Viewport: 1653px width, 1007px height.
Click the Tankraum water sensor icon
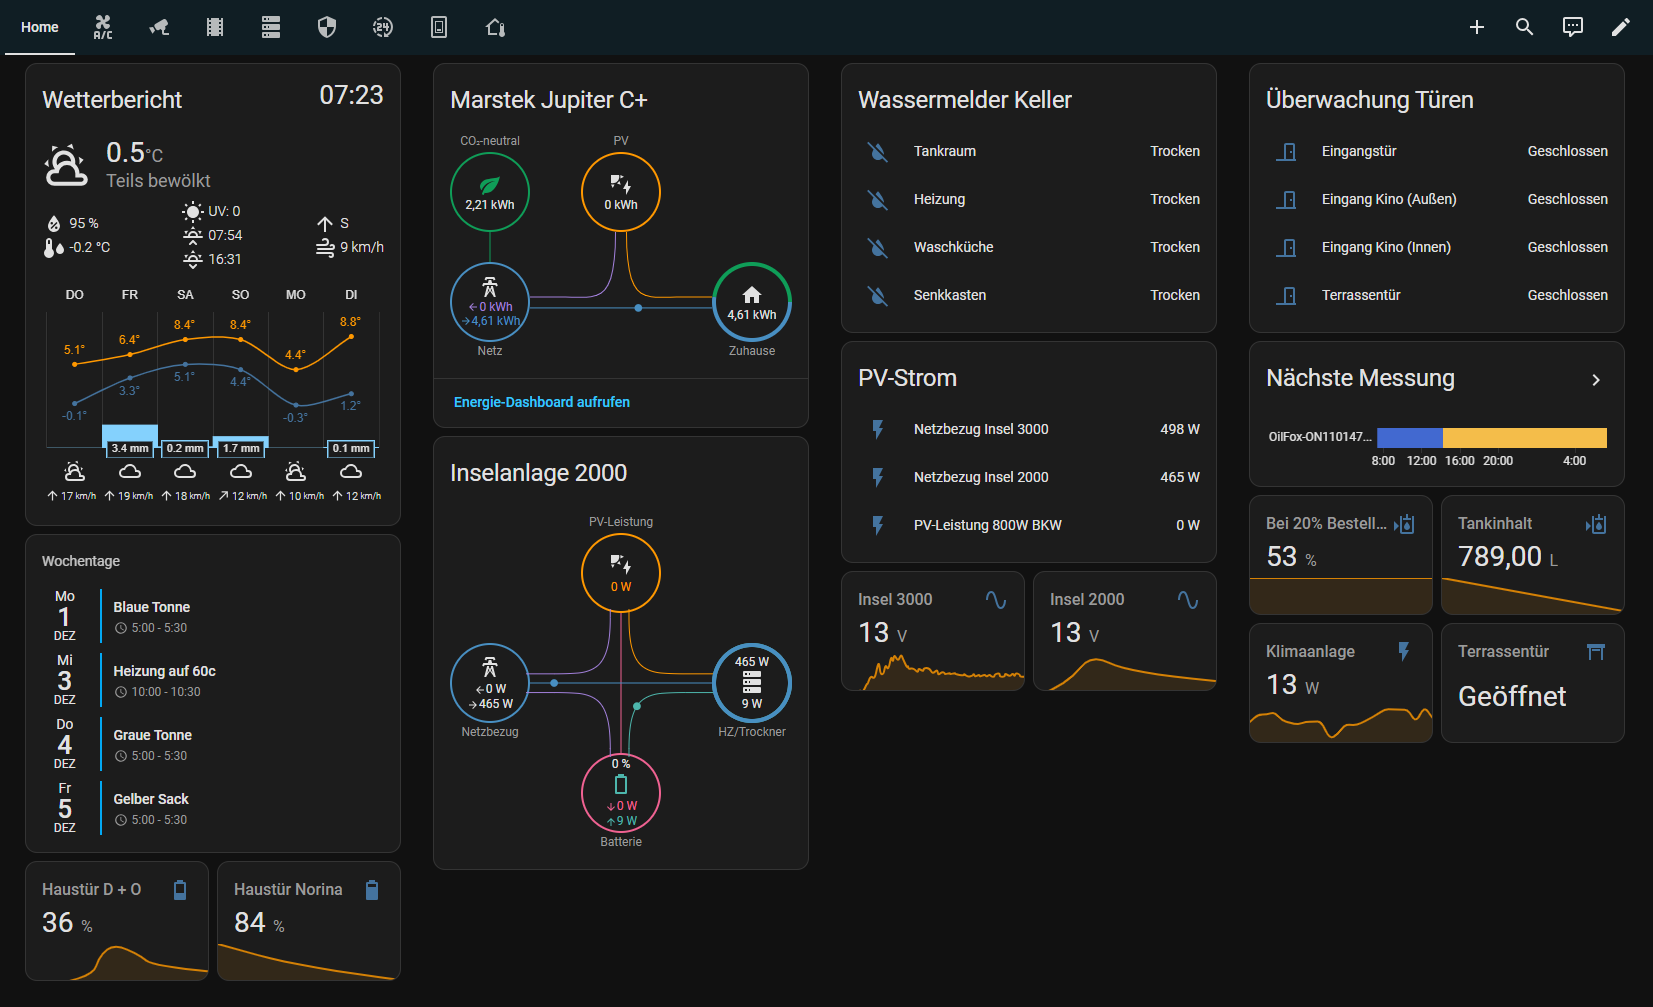[877, 151]
